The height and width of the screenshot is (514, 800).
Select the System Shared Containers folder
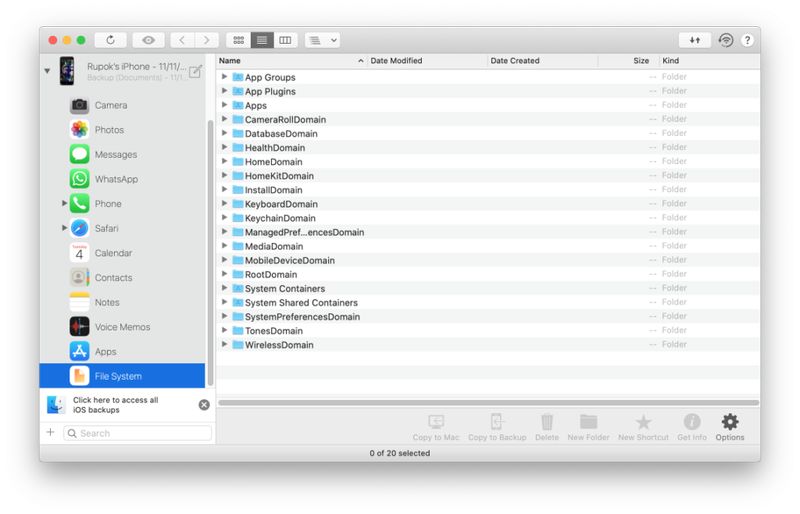(488, 303)
